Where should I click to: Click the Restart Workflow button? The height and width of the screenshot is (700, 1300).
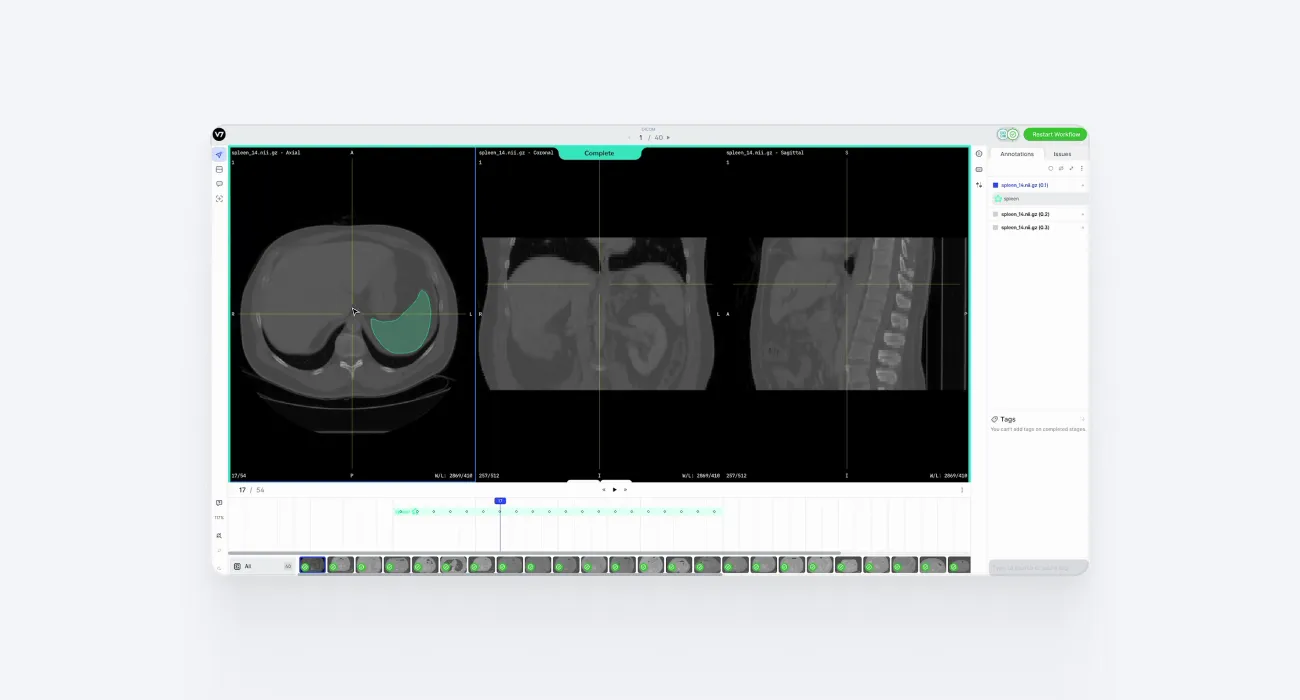tap(1056, 133)
